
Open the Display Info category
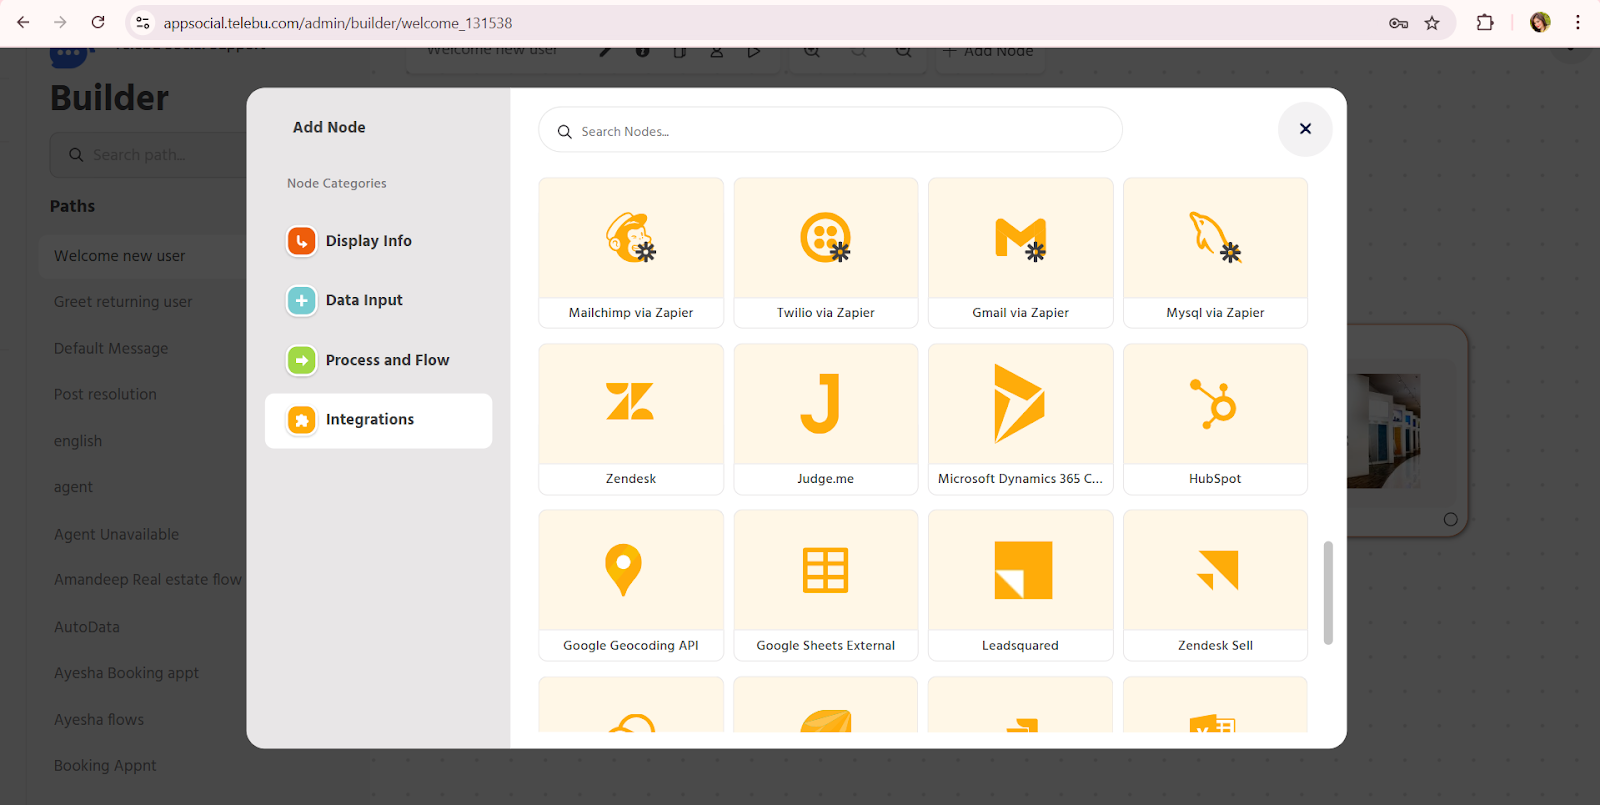(368, 241)
